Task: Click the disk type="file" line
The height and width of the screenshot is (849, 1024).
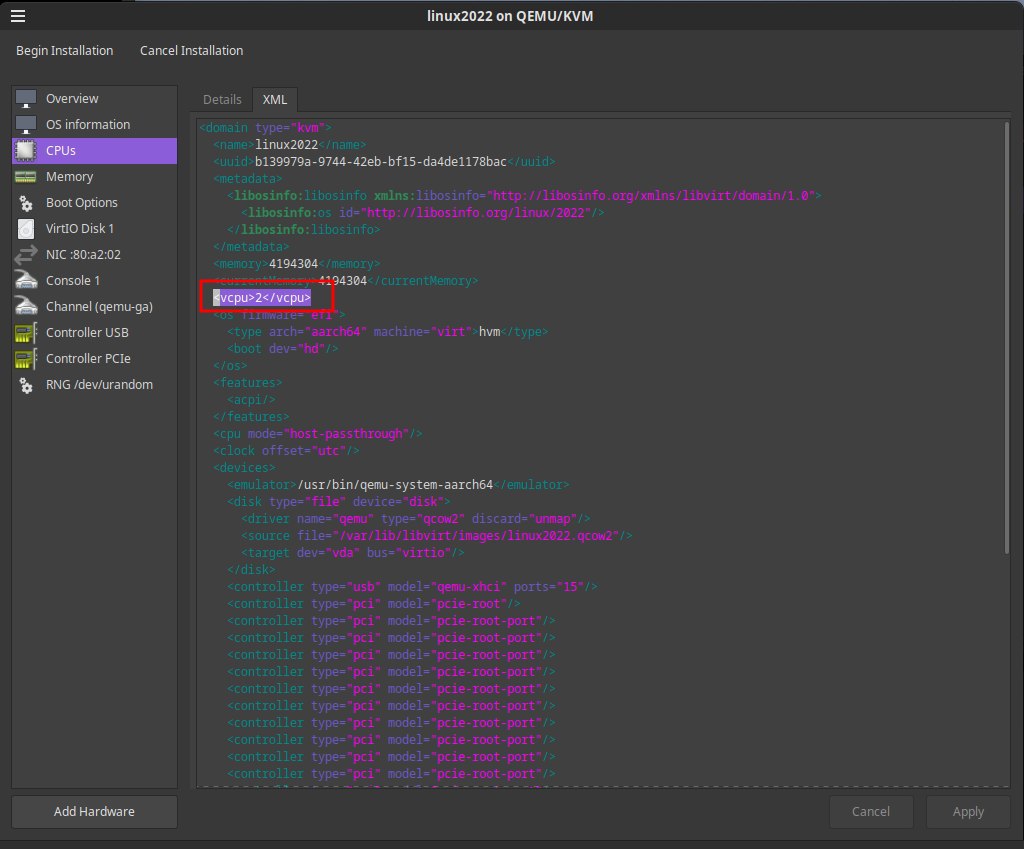Action: (x=338, y=501)
